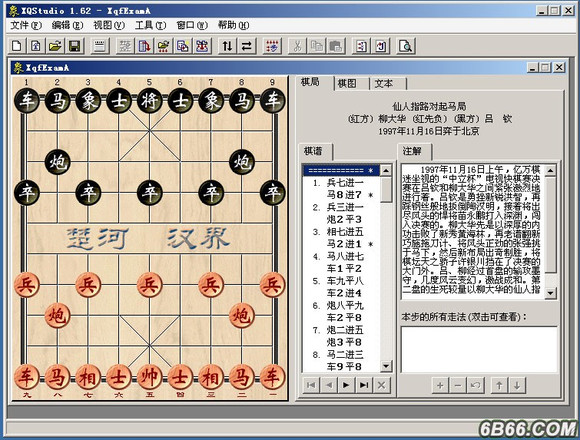The height and width of the screenshot is (440, 580).
Task: Click move list scrollbar down arrow
Action: (386, 366)
